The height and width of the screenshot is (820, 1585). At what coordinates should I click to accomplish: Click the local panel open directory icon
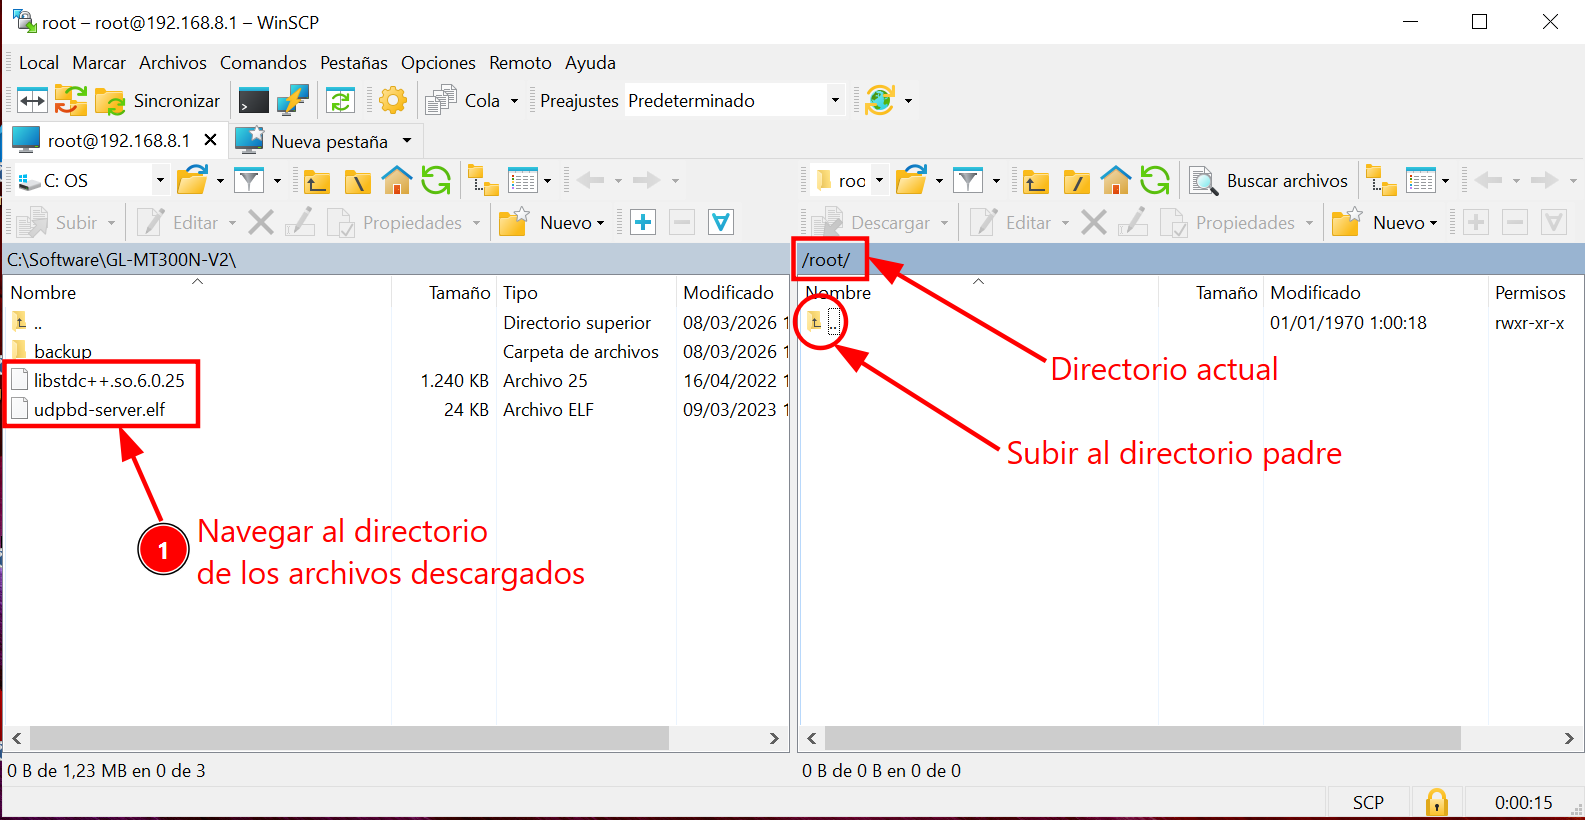[192, 181]
